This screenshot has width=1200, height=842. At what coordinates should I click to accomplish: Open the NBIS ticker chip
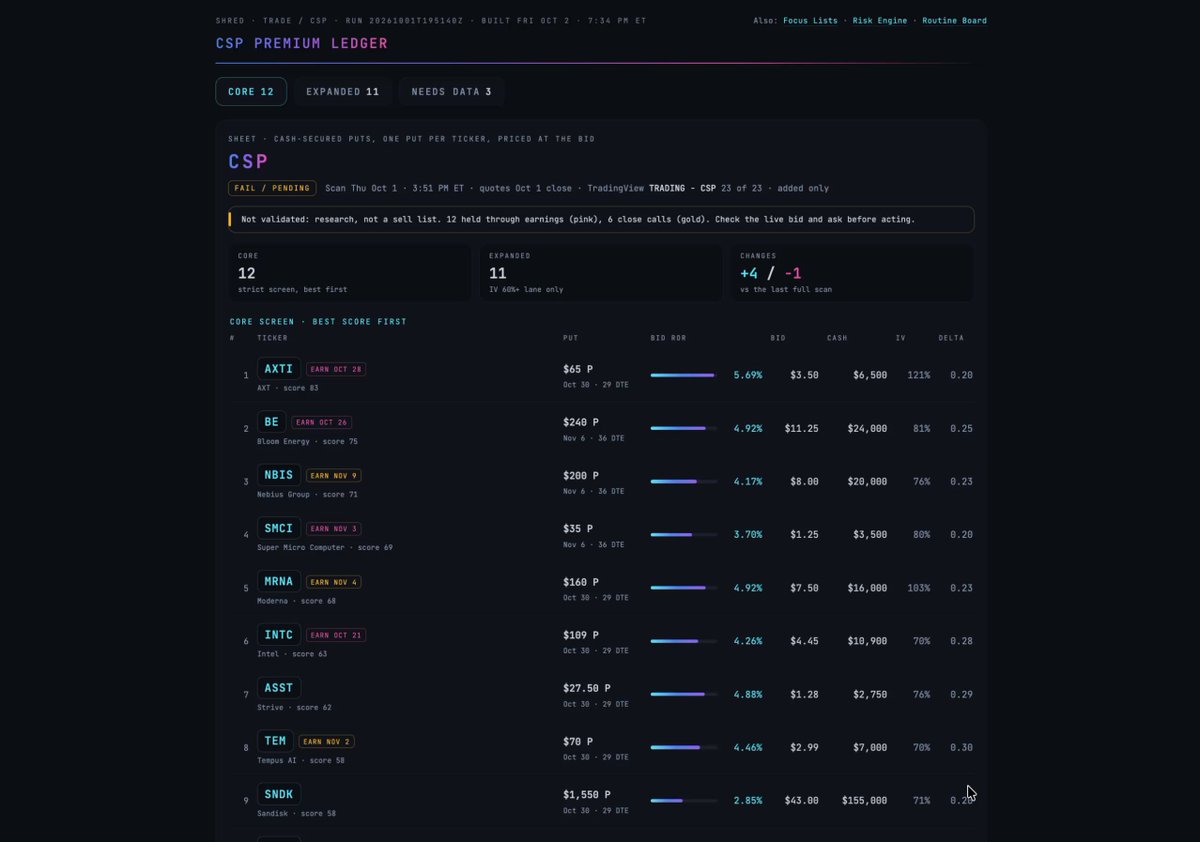pyautogui.click(x=279, y=475)
